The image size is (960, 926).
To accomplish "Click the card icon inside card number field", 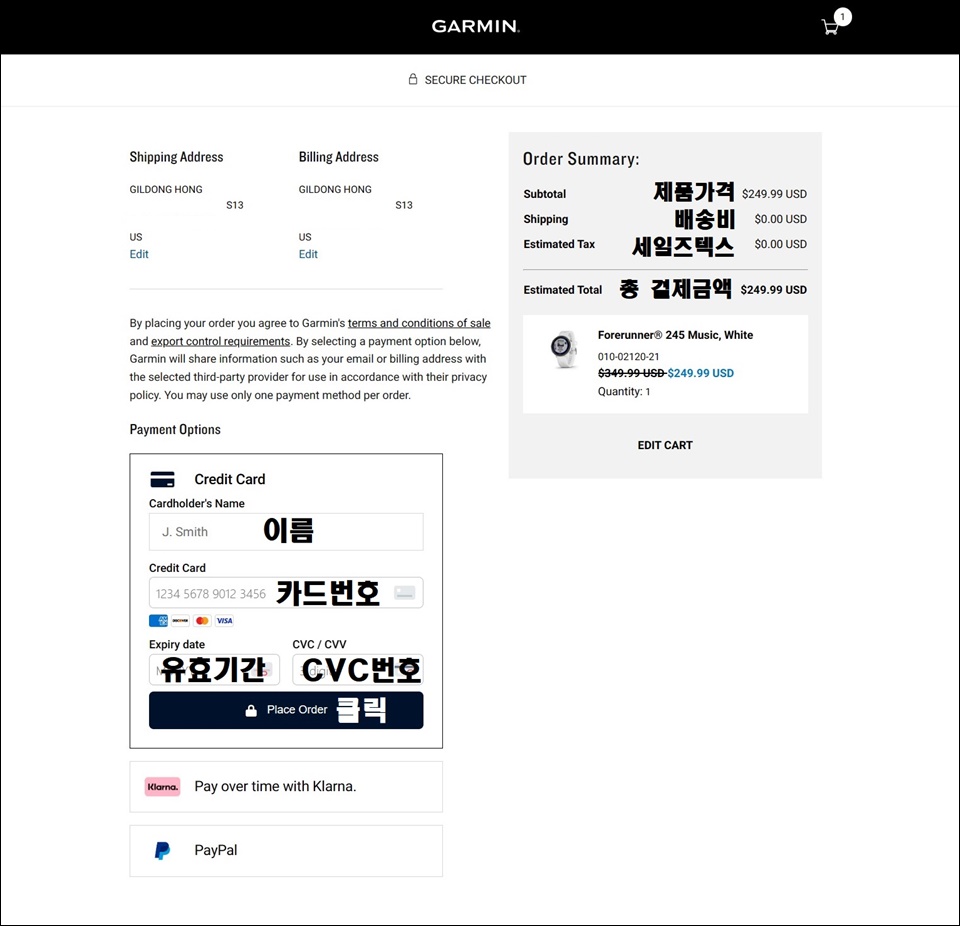I will 405,592.
